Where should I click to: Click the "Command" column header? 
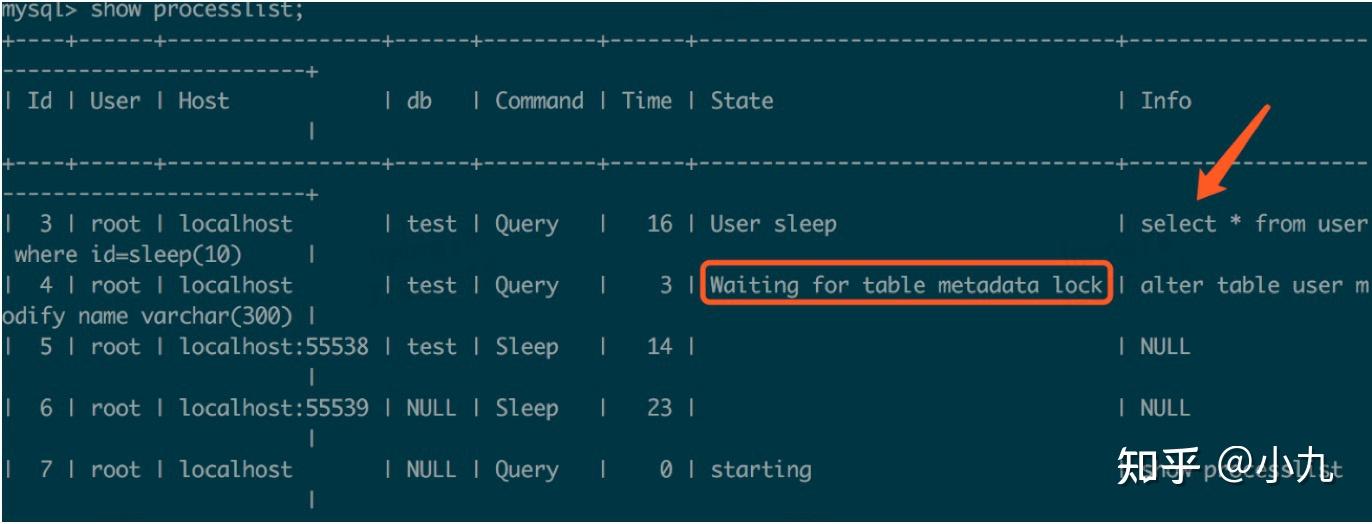(x=539, y=100)
